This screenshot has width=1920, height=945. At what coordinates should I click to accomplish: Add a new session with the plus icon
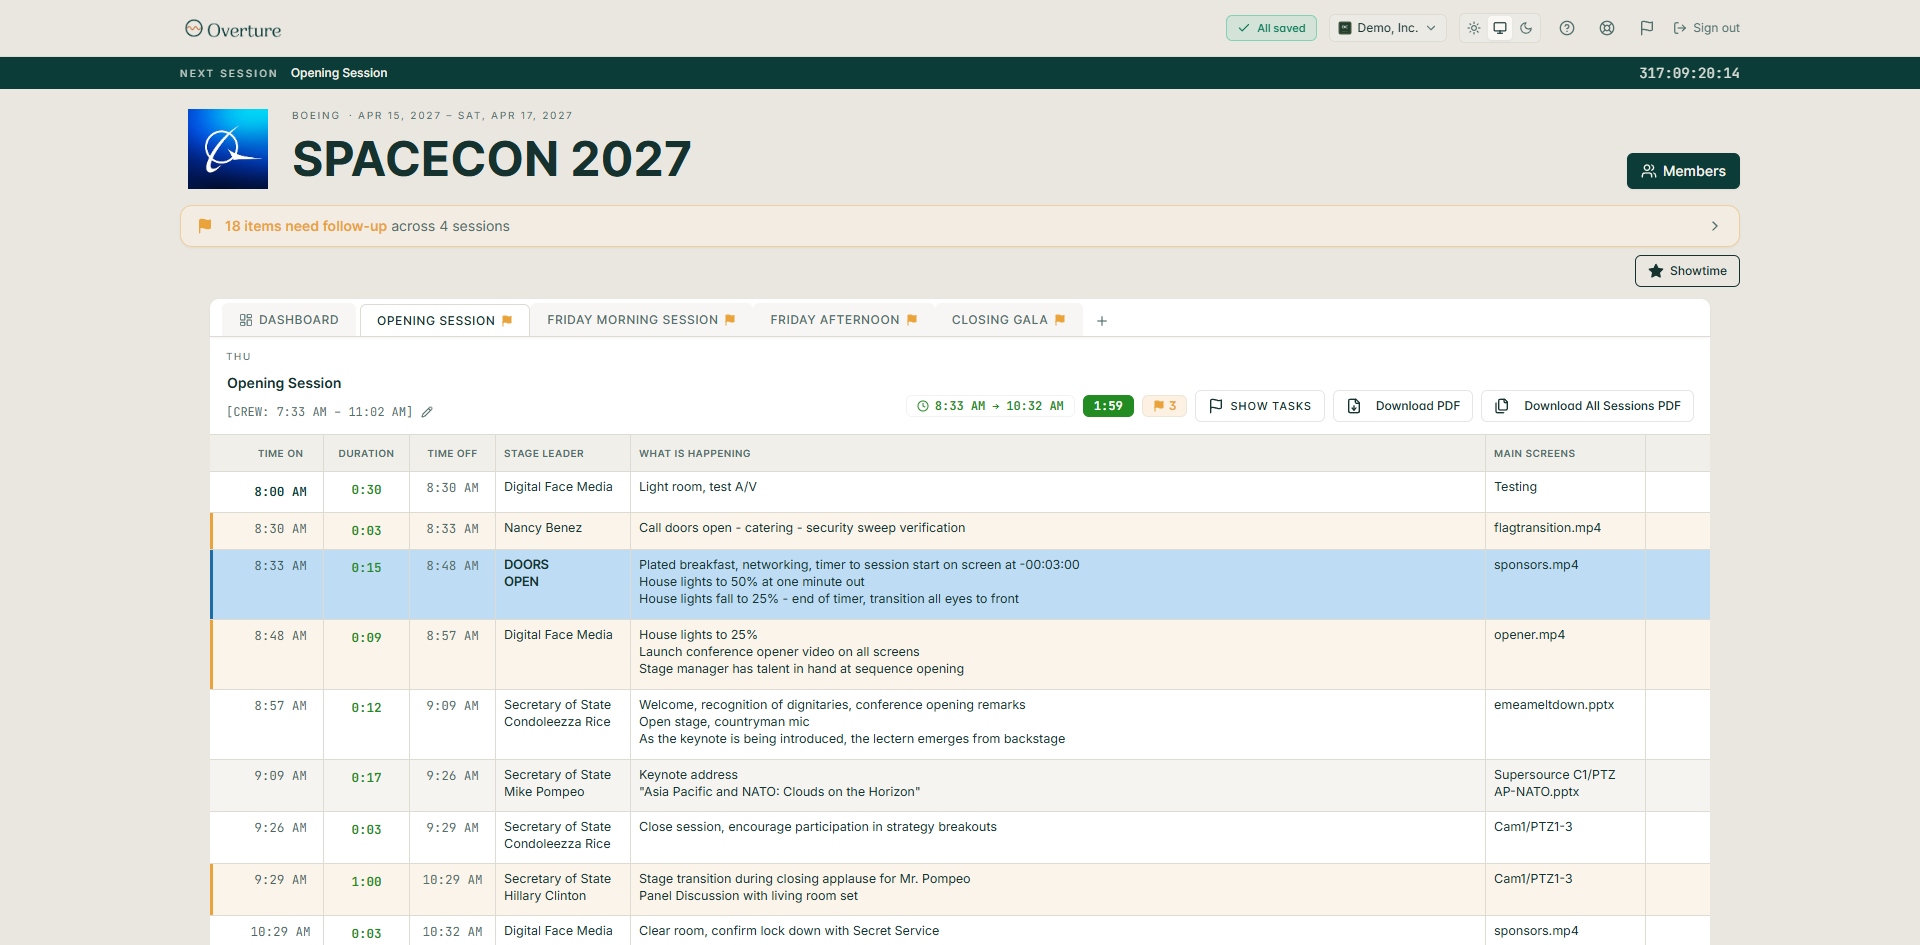(x=1102, y=321)
